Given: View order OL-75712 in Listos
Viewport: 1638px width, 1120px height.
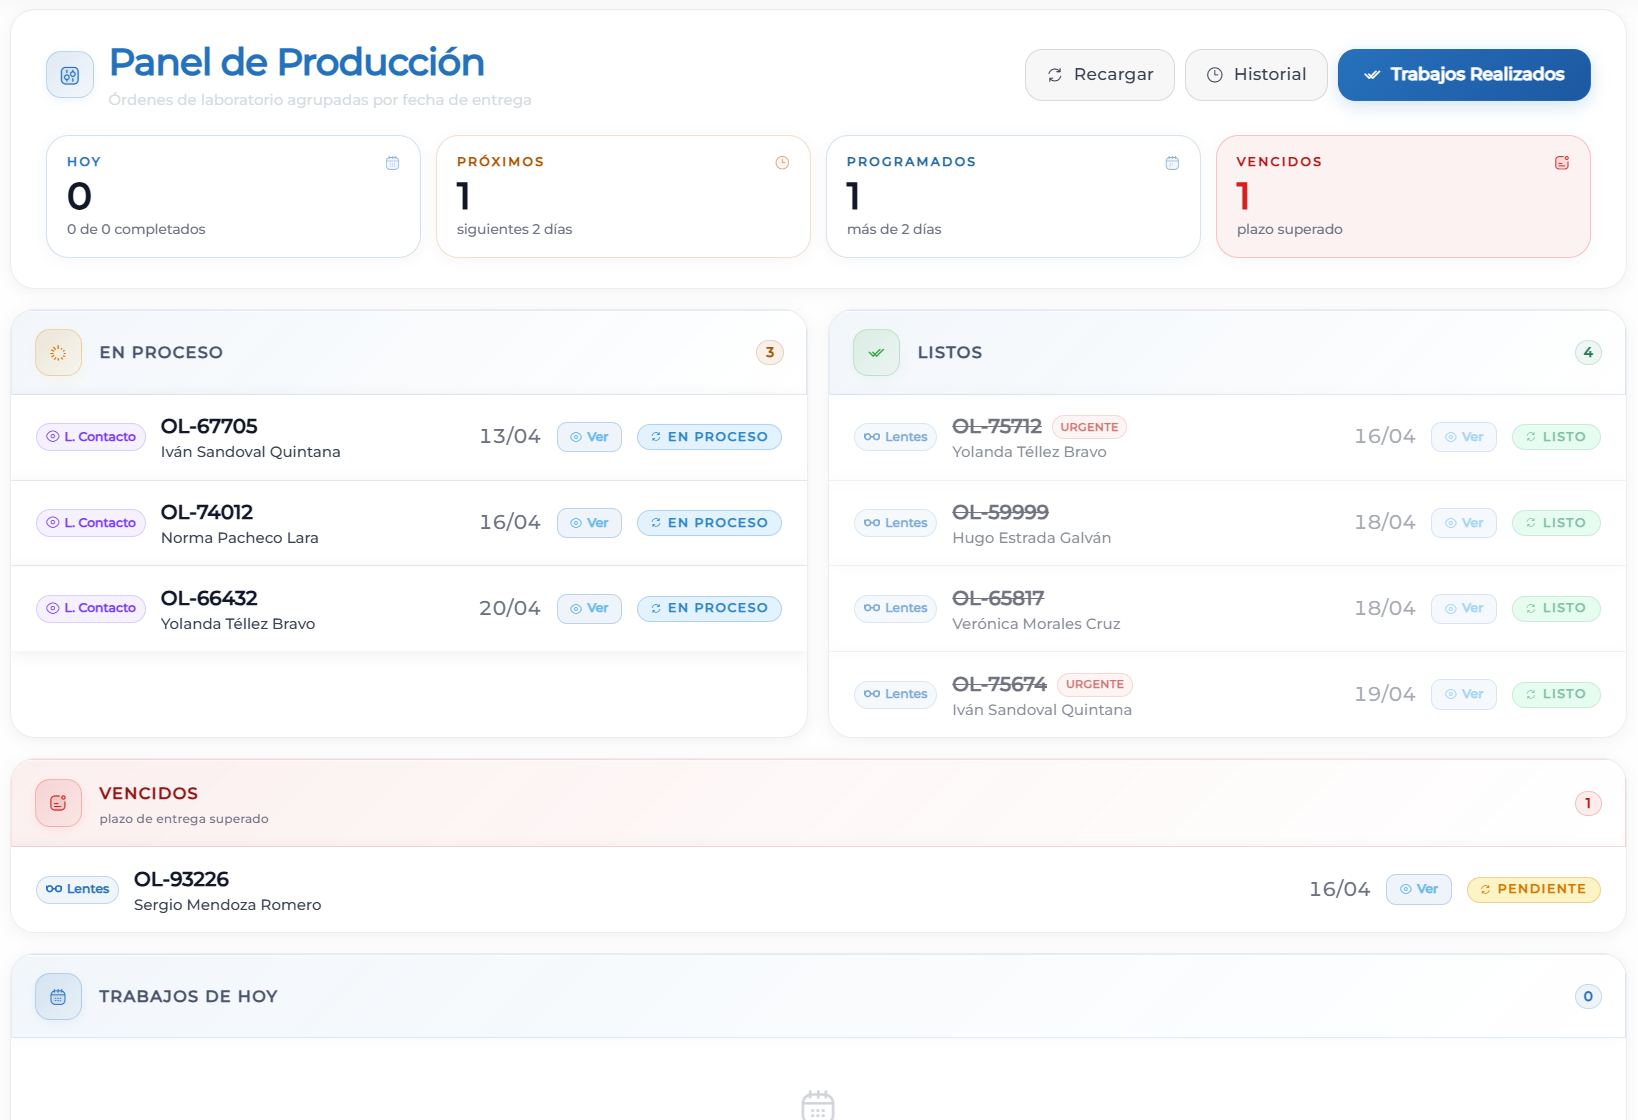Looking at the screenshot, I should point(1463,437).
